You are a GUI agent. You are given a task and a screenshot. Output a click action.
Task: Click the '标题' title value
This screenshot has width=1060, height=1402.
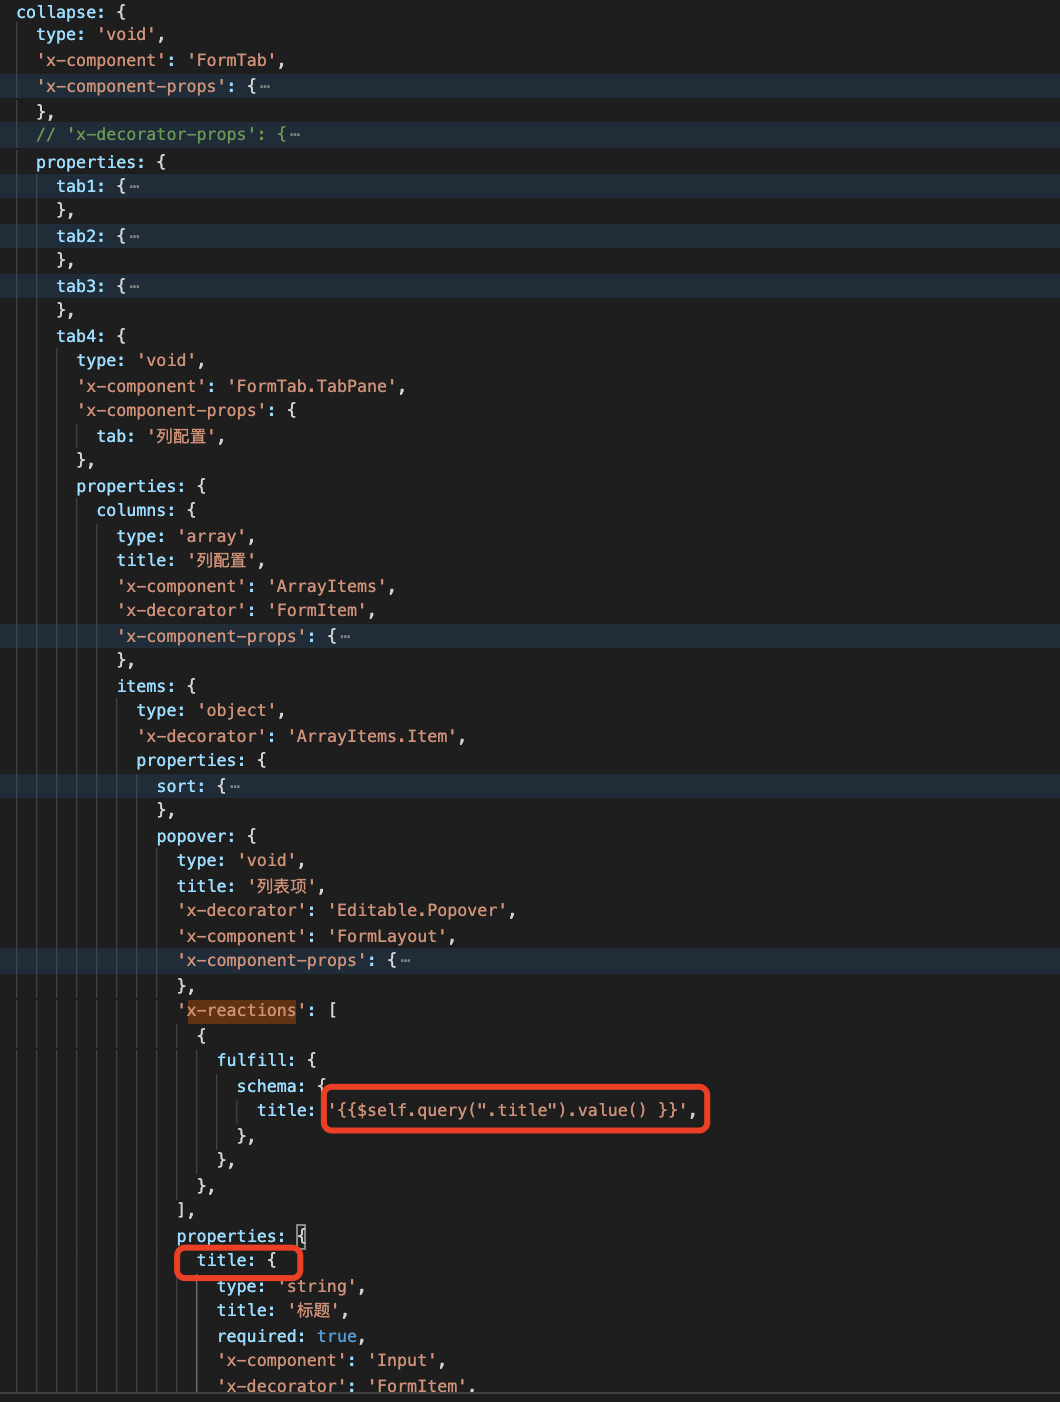pos(316,1311)
